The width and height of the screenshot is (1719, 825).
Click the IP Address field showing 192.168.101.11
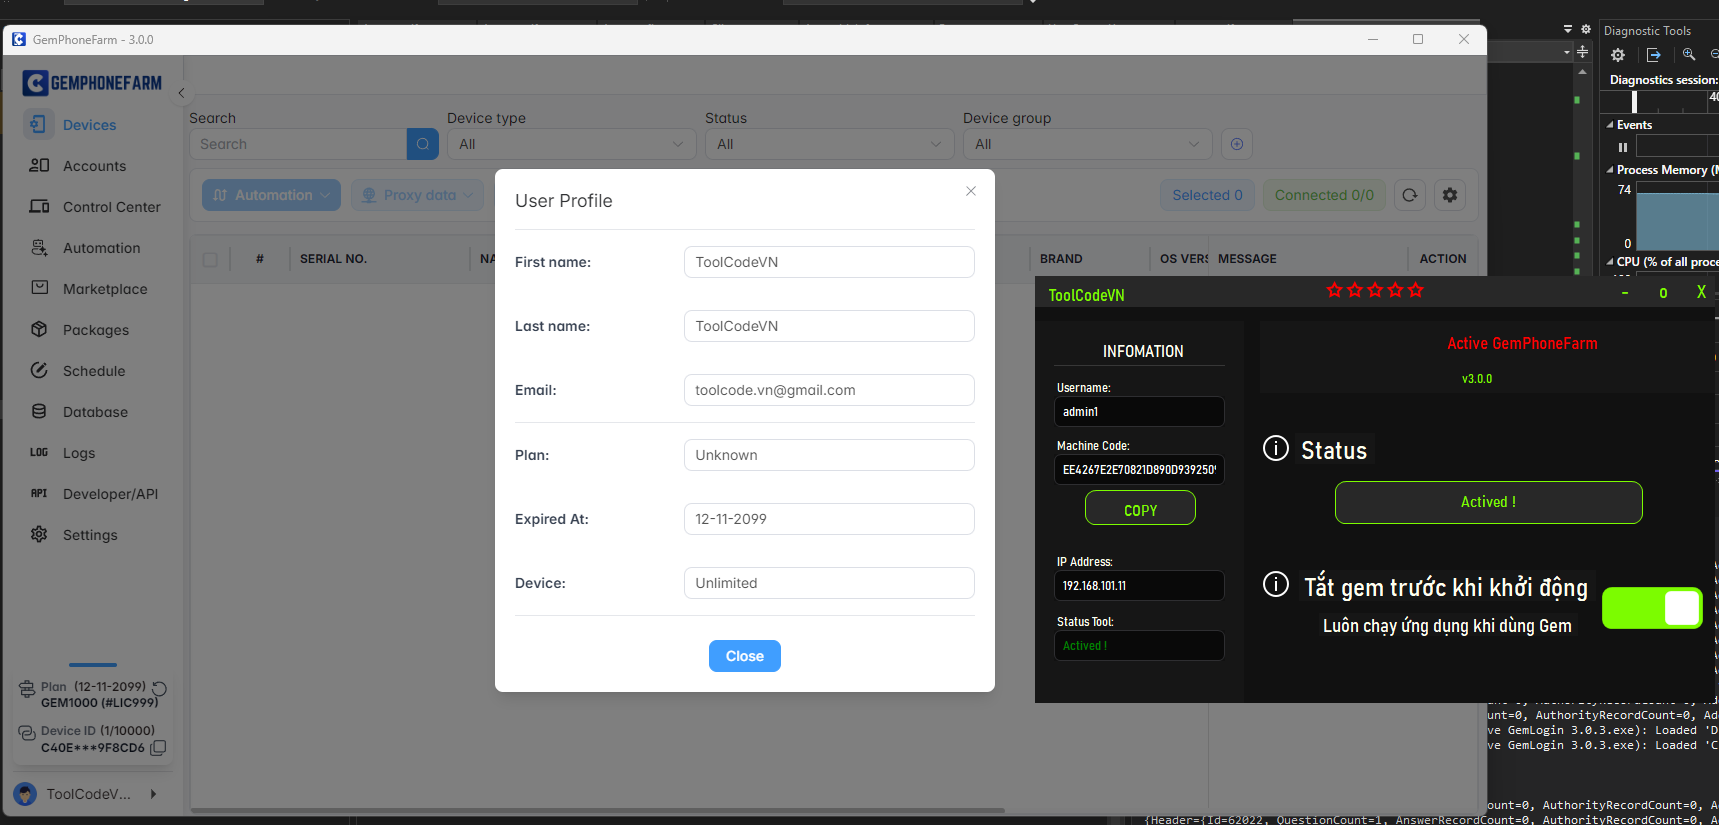(1139, 586)
